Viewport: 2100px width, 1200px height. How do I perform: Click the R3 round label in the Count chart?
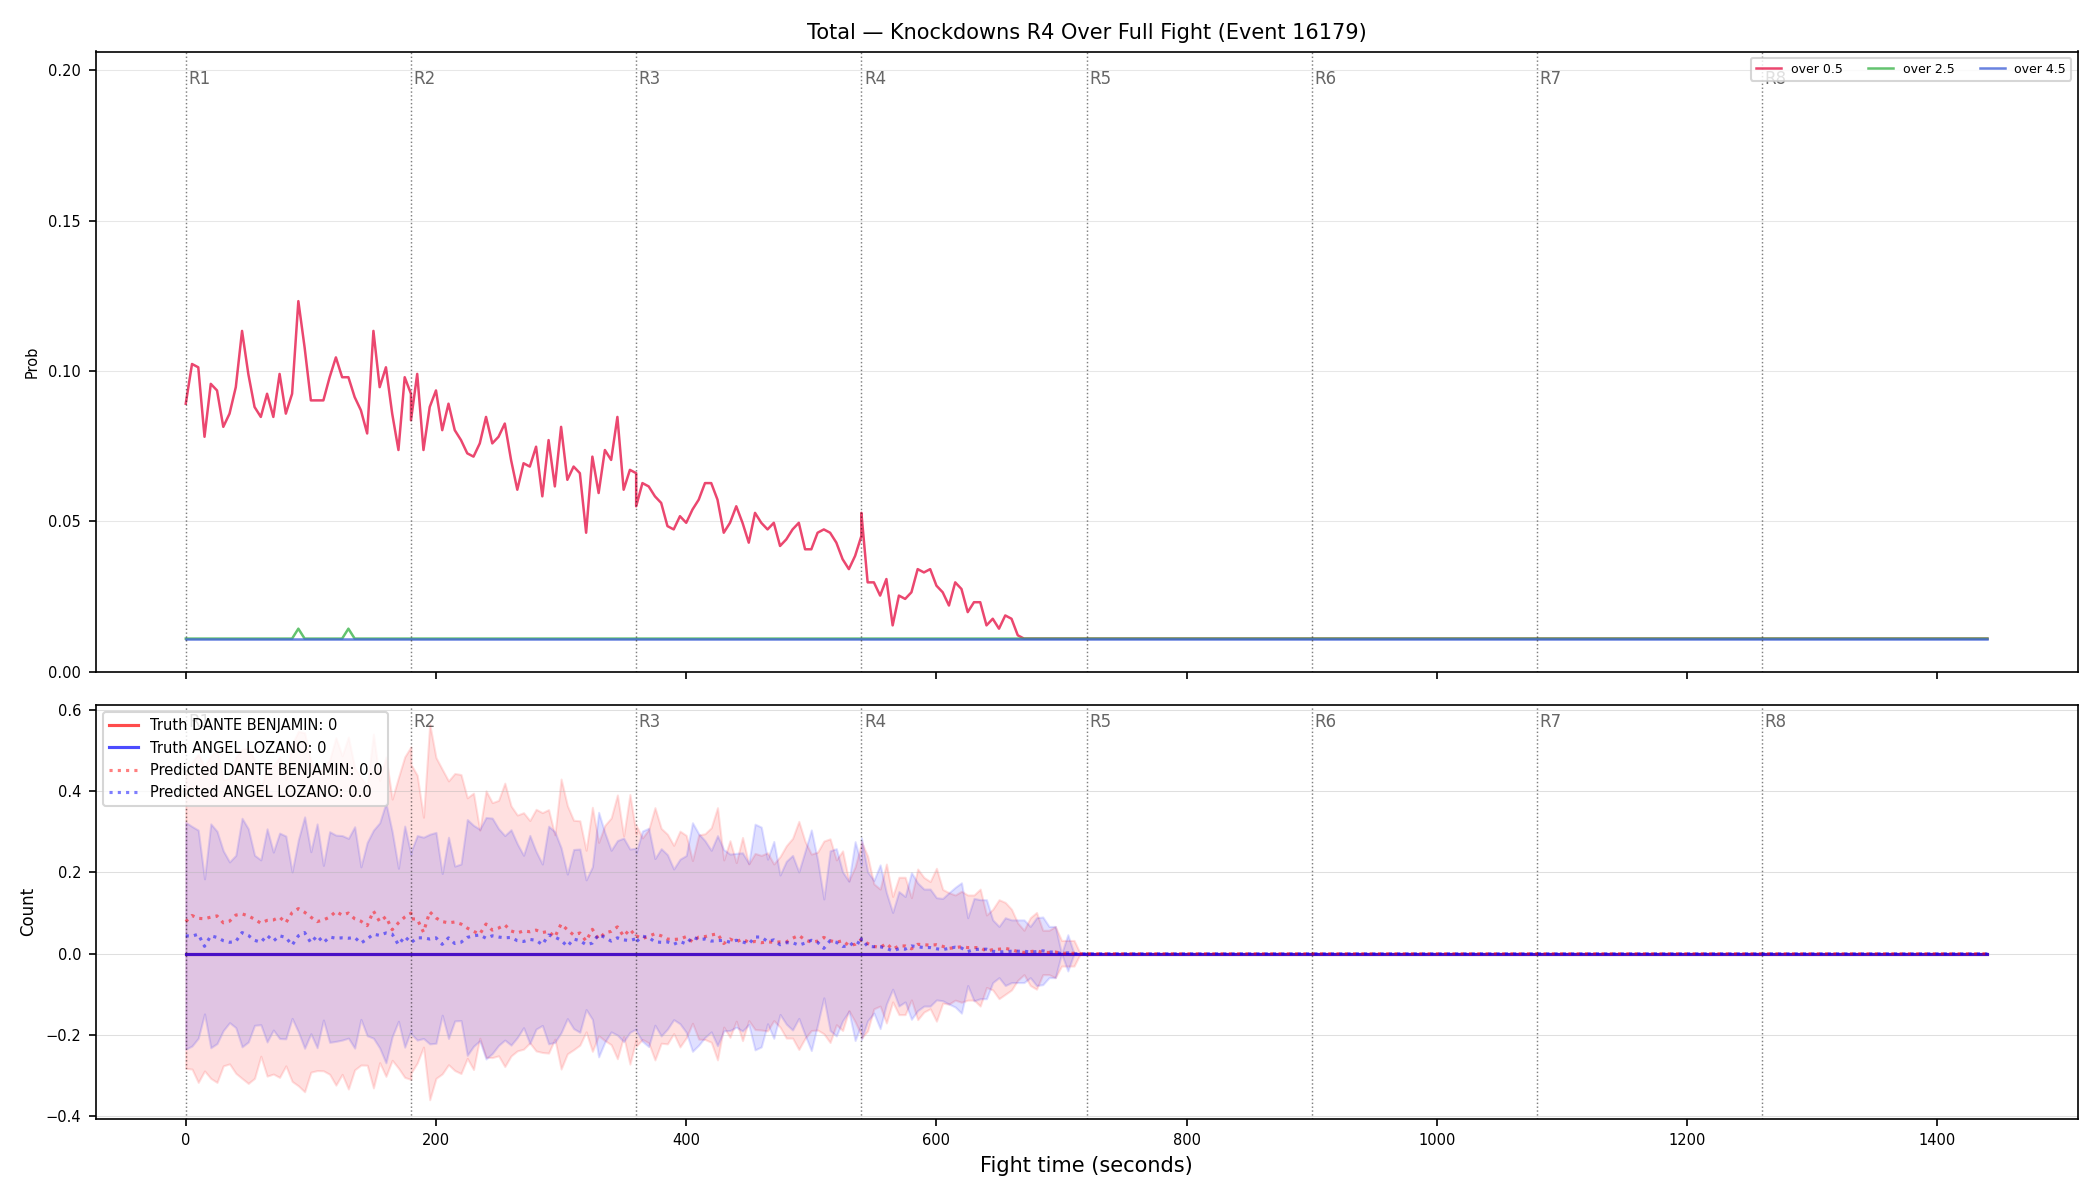click(650, 721)
